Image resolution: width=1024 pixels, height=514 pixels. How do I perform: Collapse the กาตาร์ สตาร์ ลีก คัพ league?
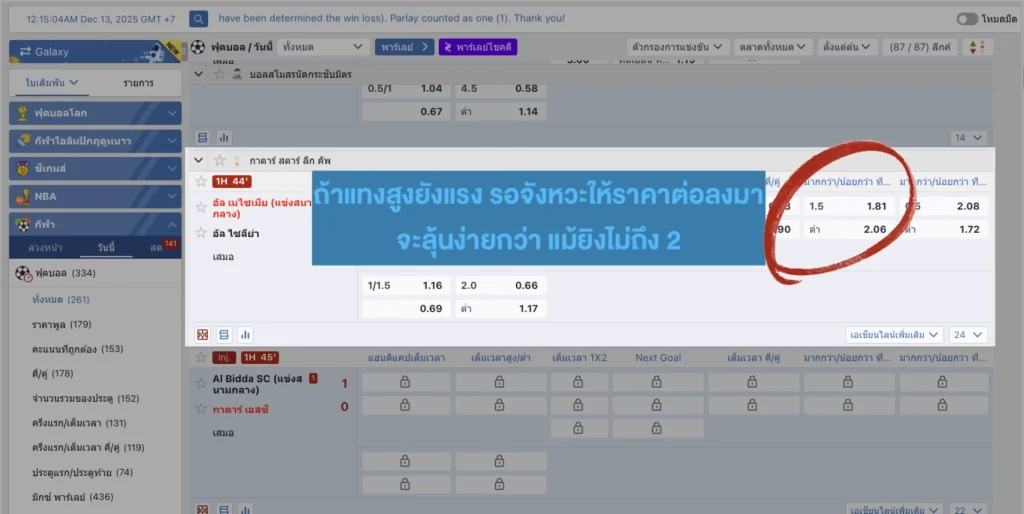pos(199,160)
